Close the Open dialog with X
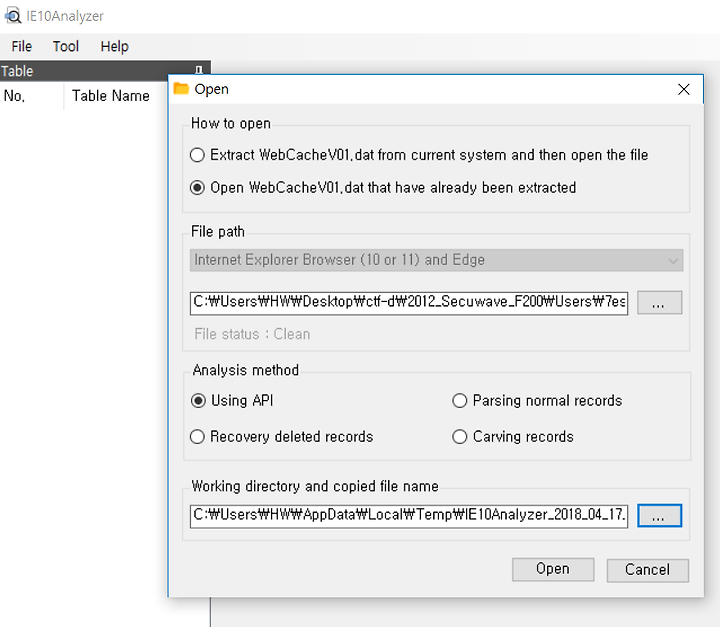Image resolution: width=720 pixels, height=627 pixels. [683, 89]
